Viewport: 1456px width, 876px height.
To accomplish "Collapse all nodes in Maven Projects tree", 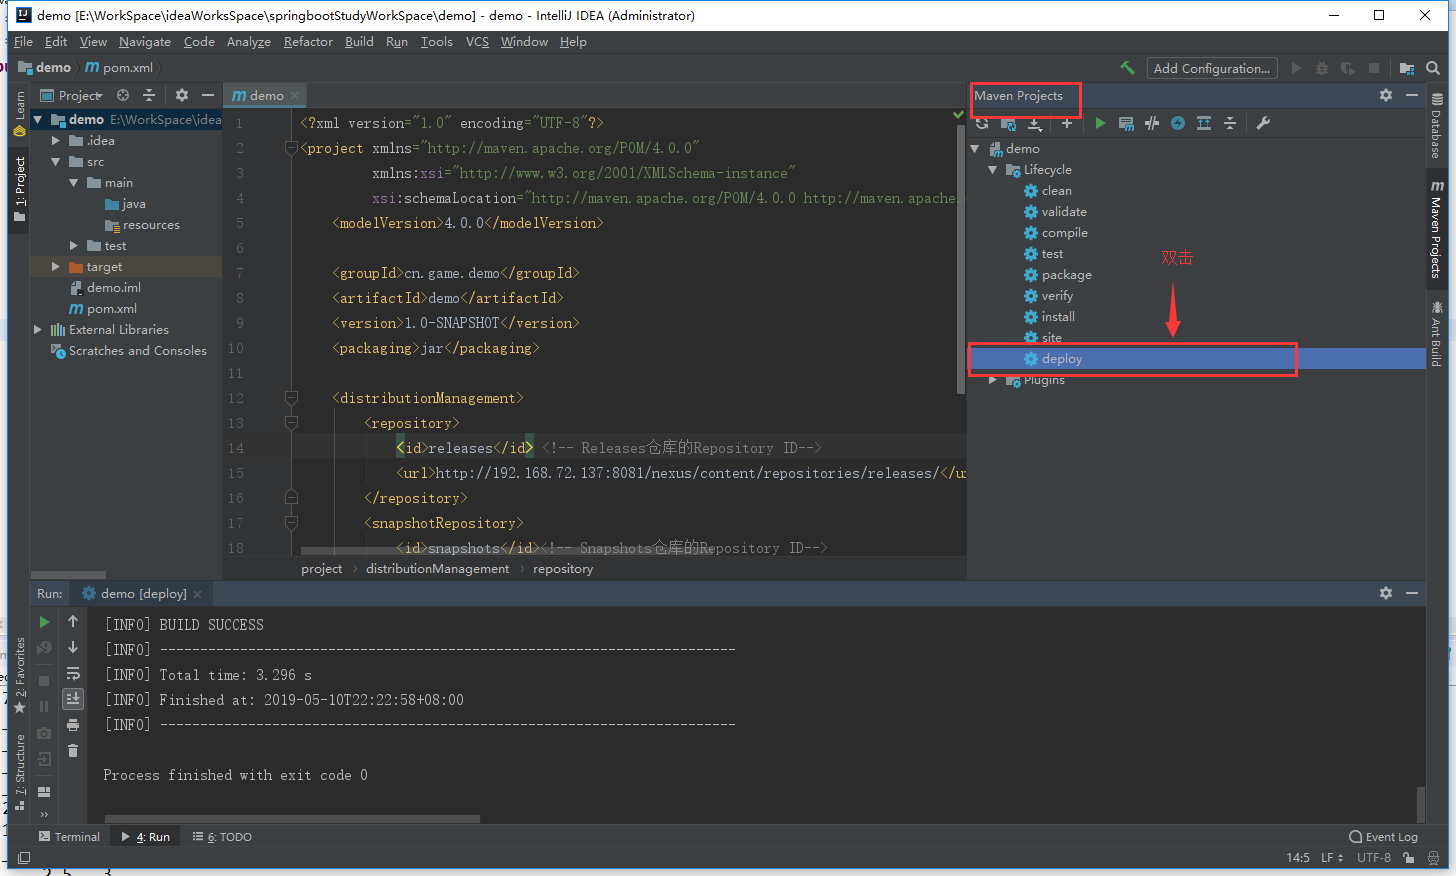I will pos(1230,123).
